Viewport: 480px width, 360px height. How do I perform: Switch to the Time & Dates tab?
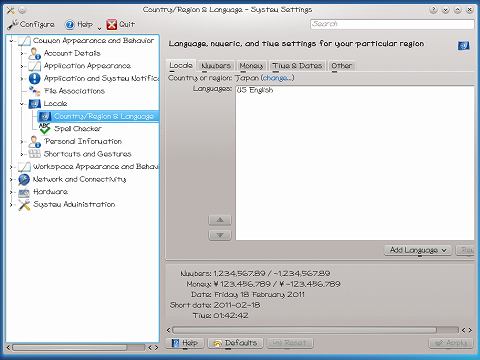pos(297,66)
